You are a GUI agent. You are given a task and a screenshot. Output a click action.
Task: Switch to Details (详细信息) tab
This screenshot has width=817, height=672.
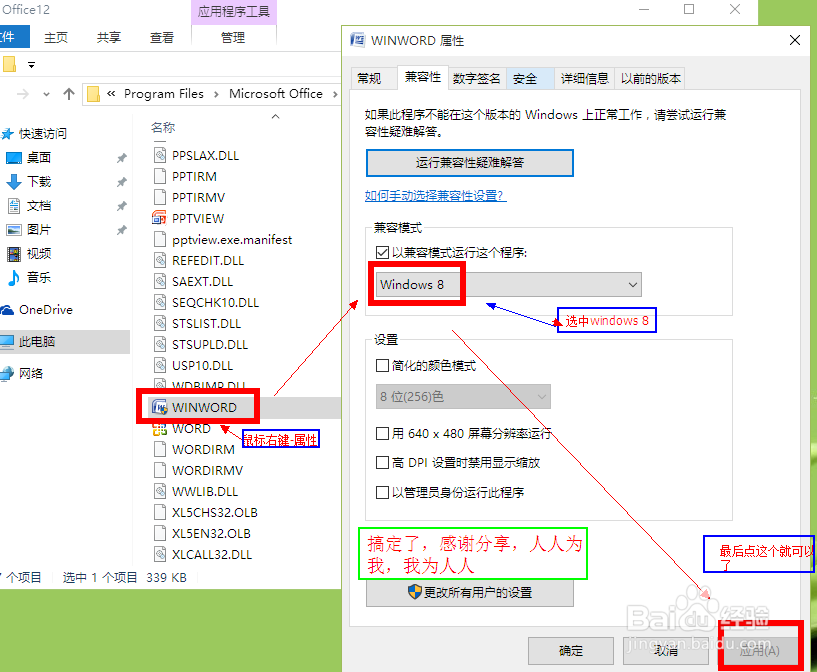584,79
